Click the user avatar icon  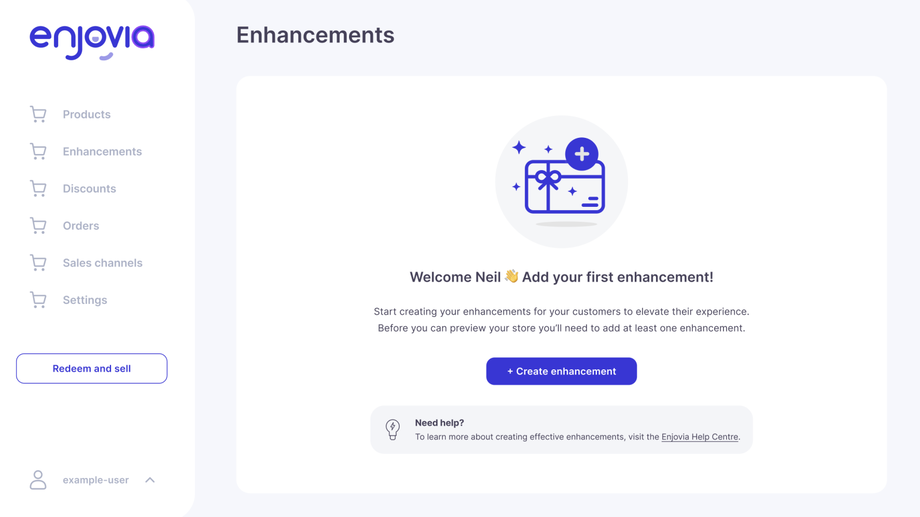38,480
